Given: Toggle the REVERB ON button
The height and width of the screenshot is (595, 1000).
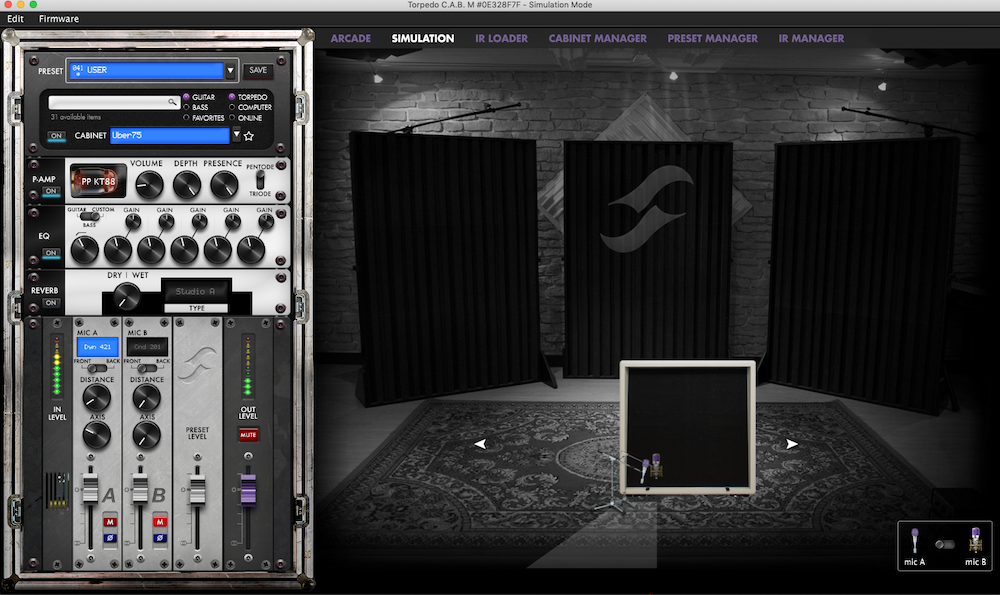Looking at the screenshot, I should pyautogui.click(x=51, y=303).
